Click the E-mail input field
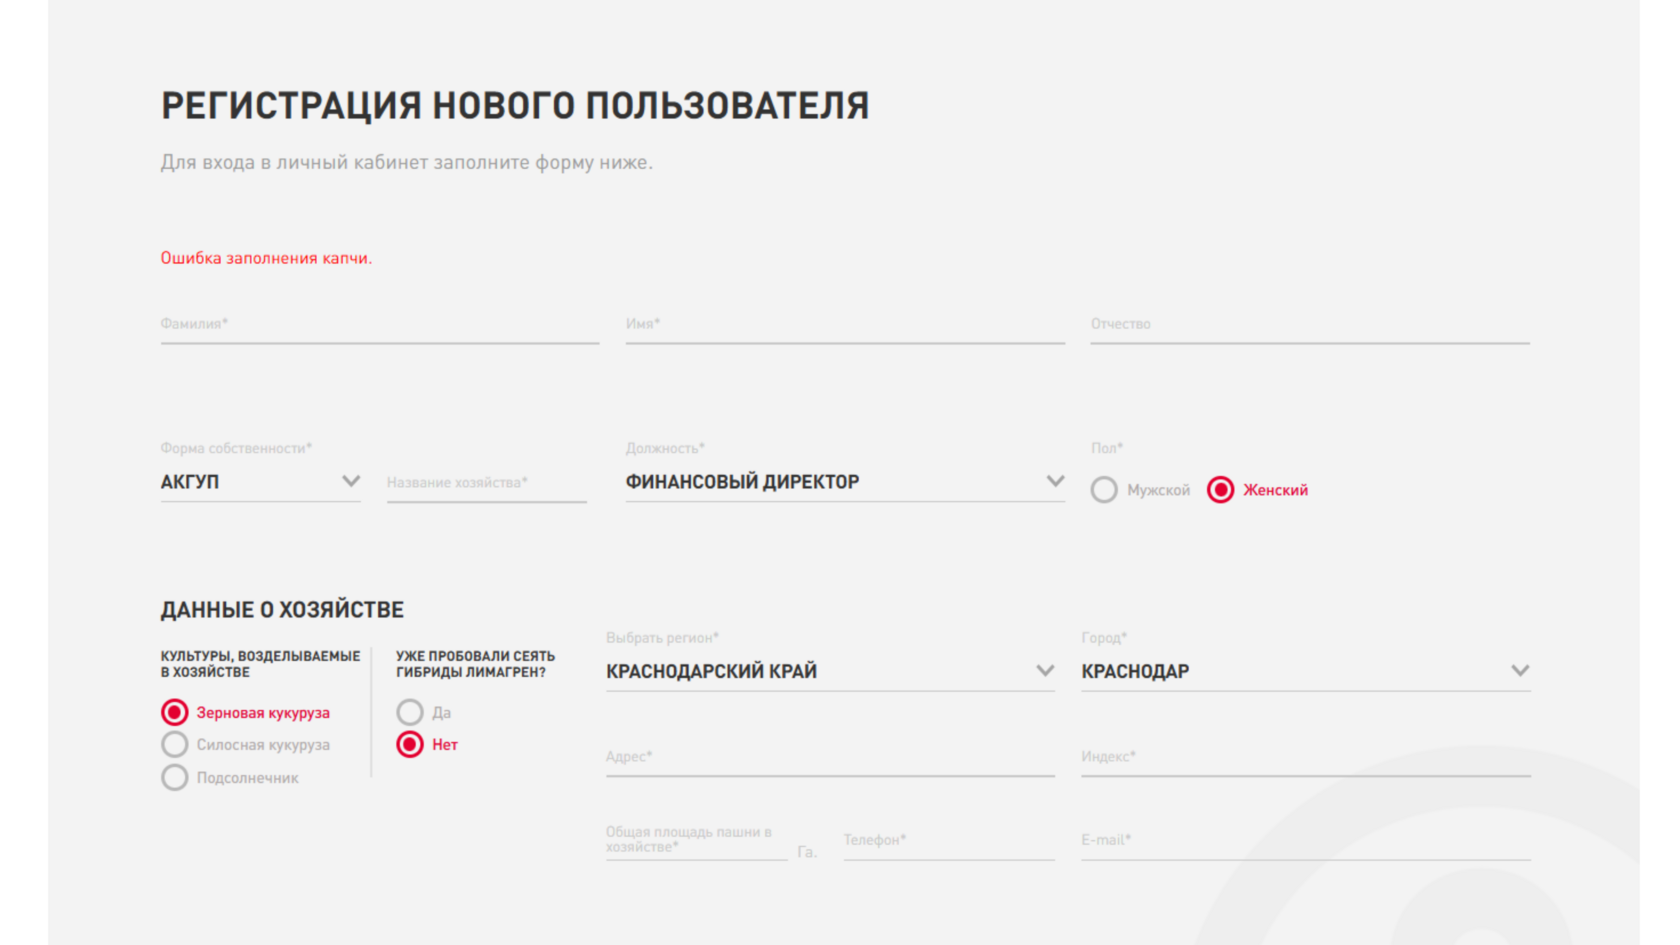Viewport: 1680px width, 945px height. tap(1306, 841)
